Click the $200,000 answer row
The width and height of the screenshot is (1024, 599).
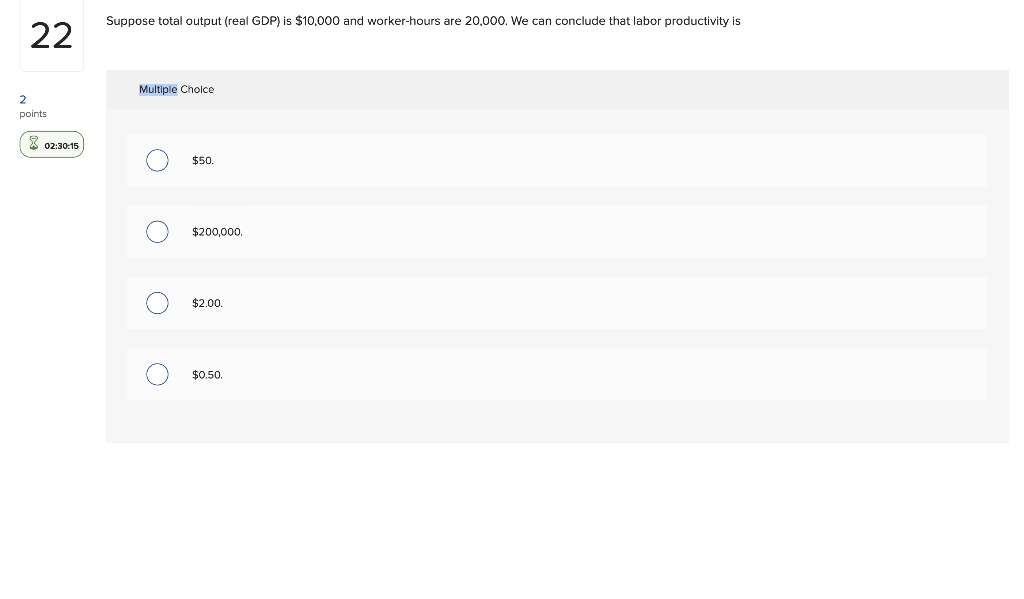[557, 232]
